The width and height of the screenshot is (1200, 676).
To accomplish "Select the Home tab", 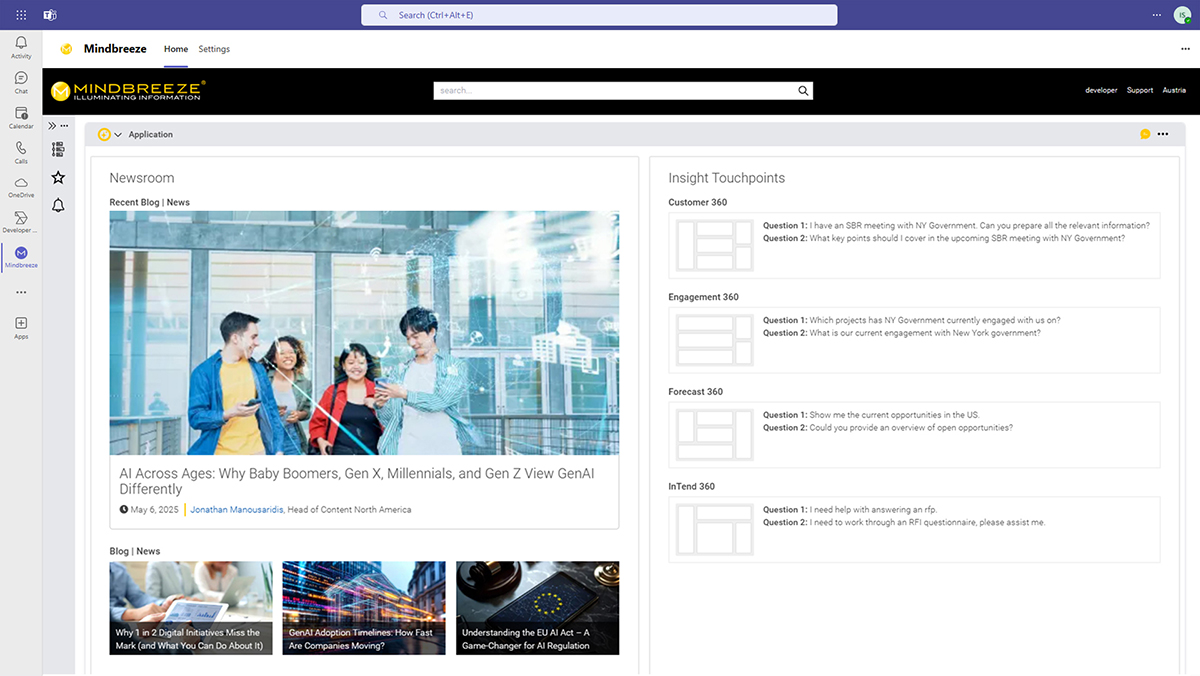I will pyautogui.click(x=176, y=49).
